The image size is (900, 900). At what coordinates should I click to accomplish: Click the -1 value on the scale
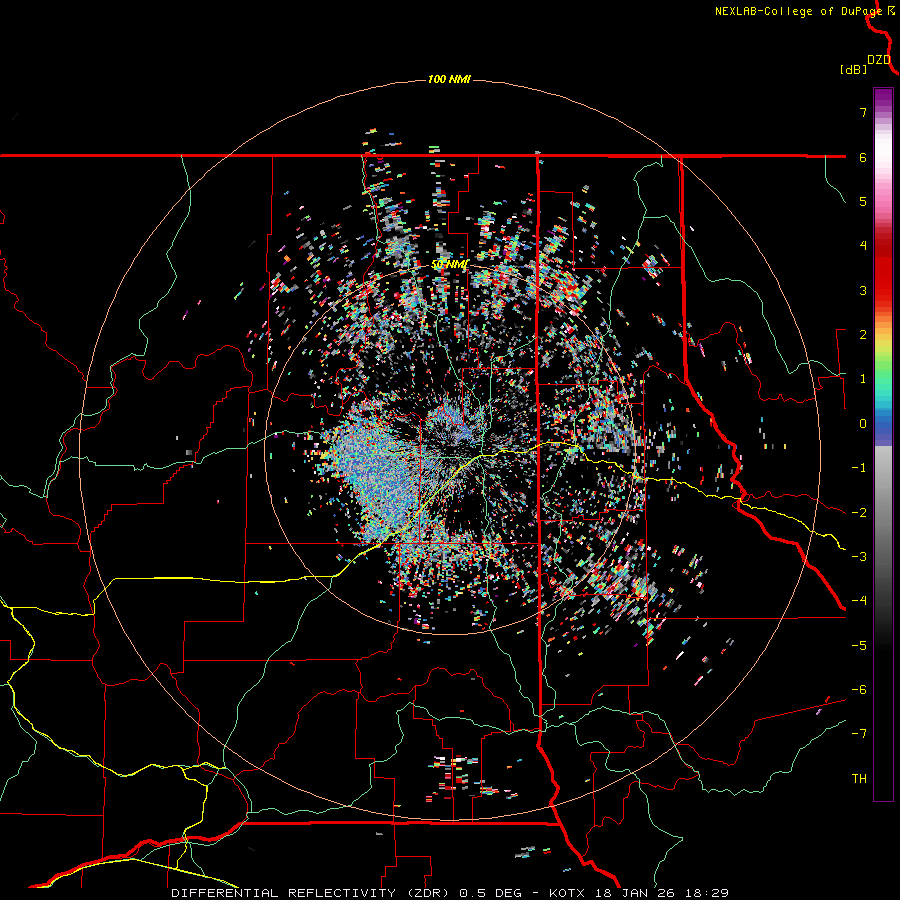coord(859,468)
